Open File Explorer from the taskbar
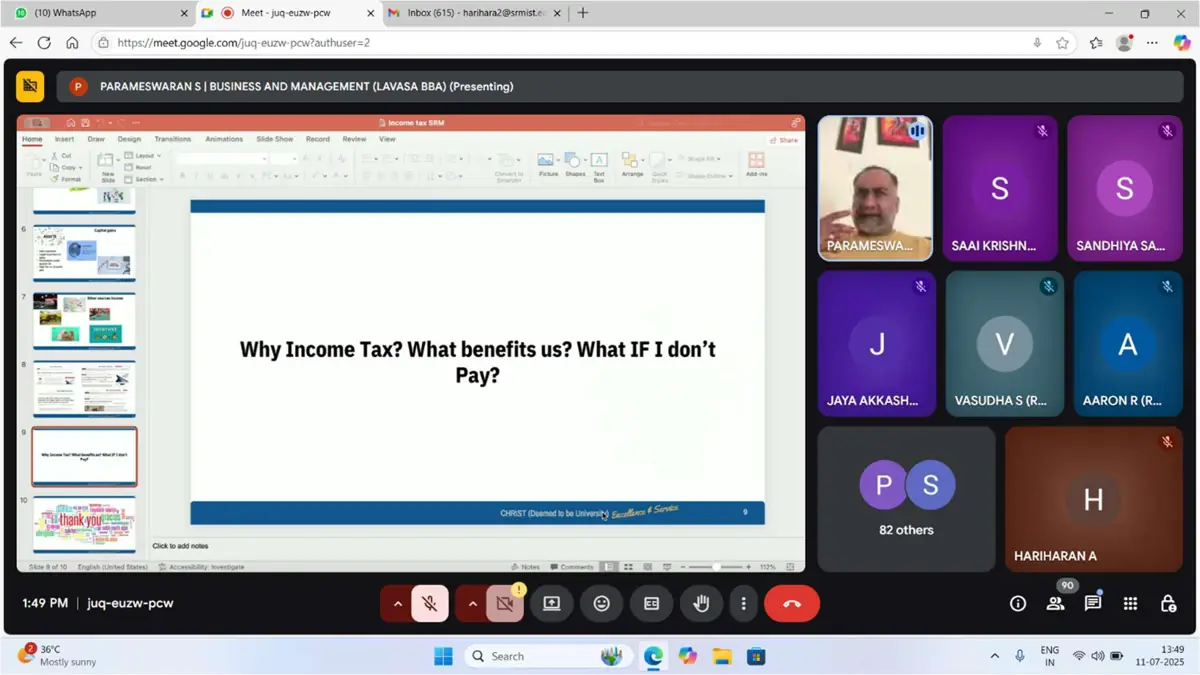This screenshot has height=675, width=1200. tap(722, 656)
